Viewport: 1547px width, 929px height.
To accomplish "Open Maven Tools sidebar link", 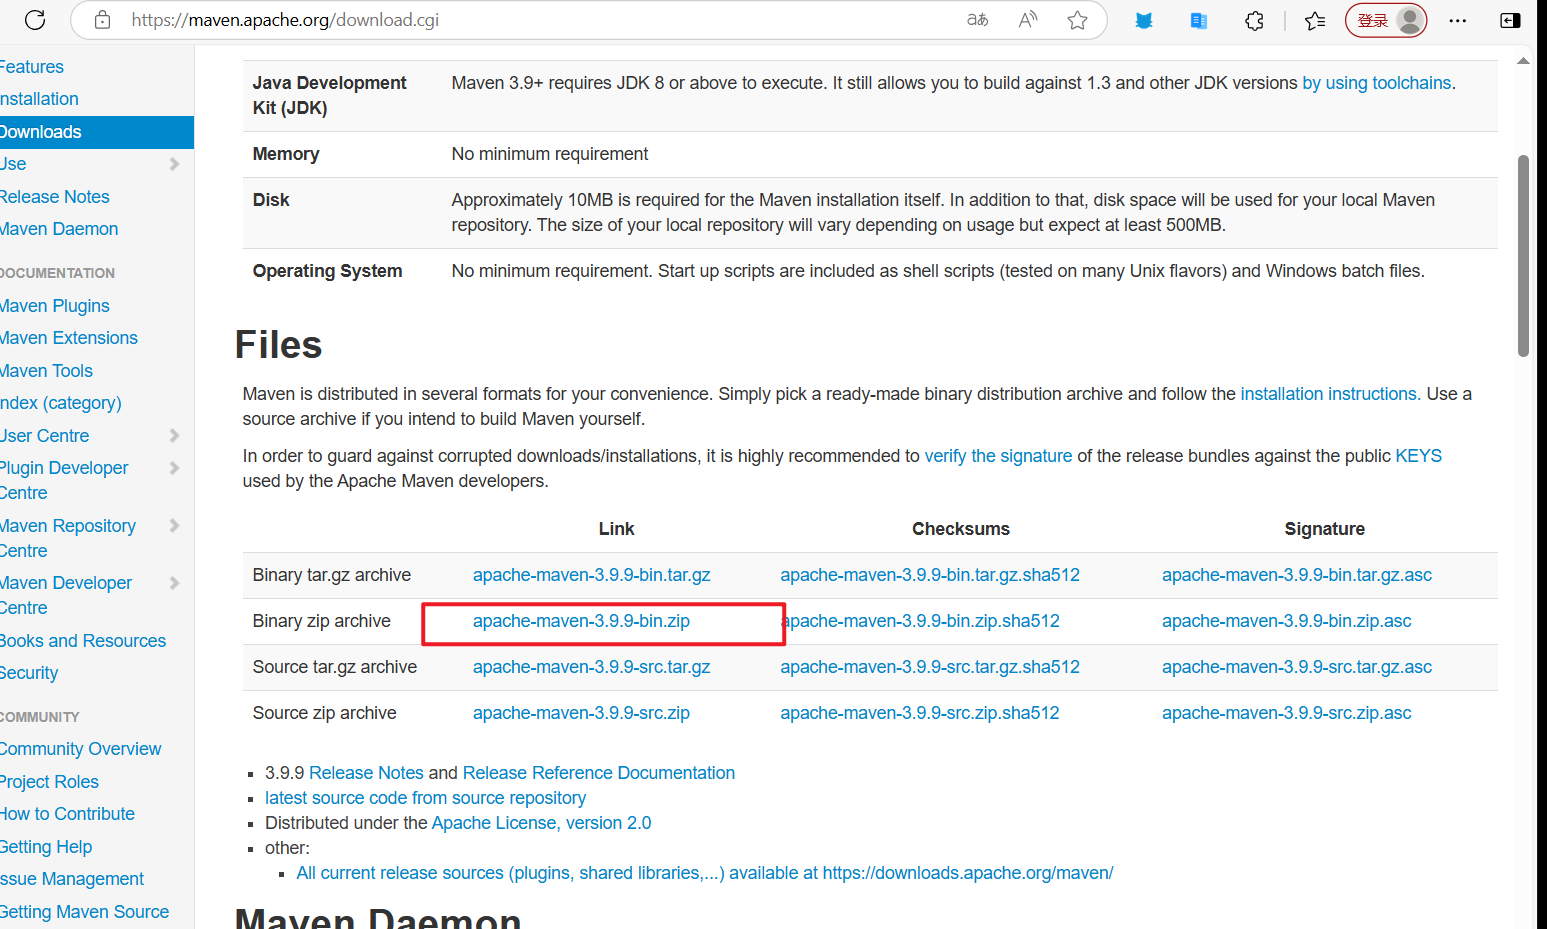I will coord(46,371).
